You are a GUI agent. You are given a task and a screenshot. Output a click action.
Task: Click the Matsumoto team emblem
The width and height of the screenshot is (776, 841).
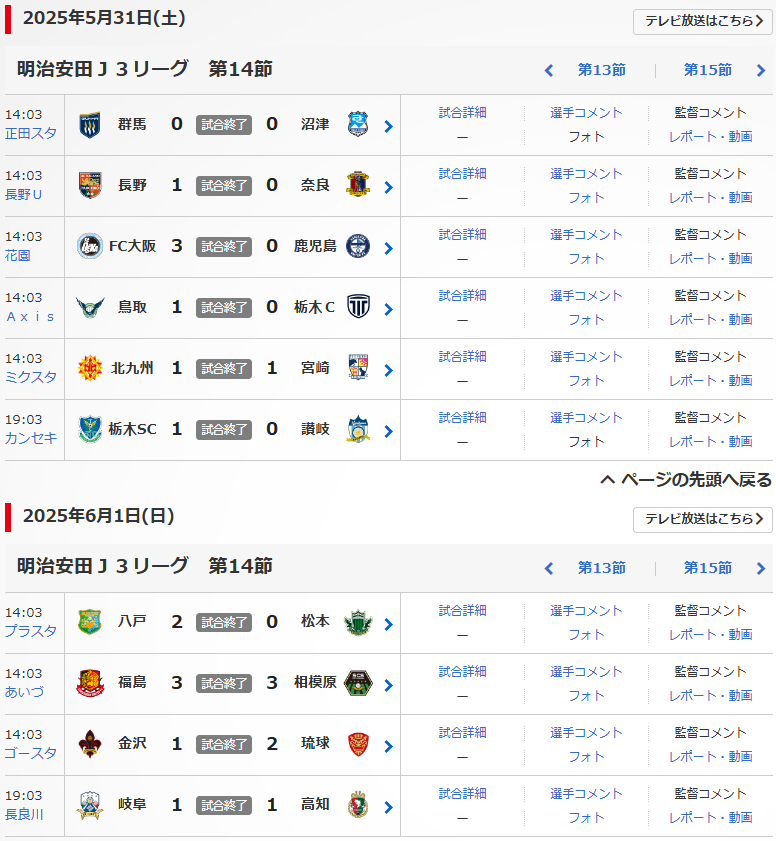pos(358,622)
